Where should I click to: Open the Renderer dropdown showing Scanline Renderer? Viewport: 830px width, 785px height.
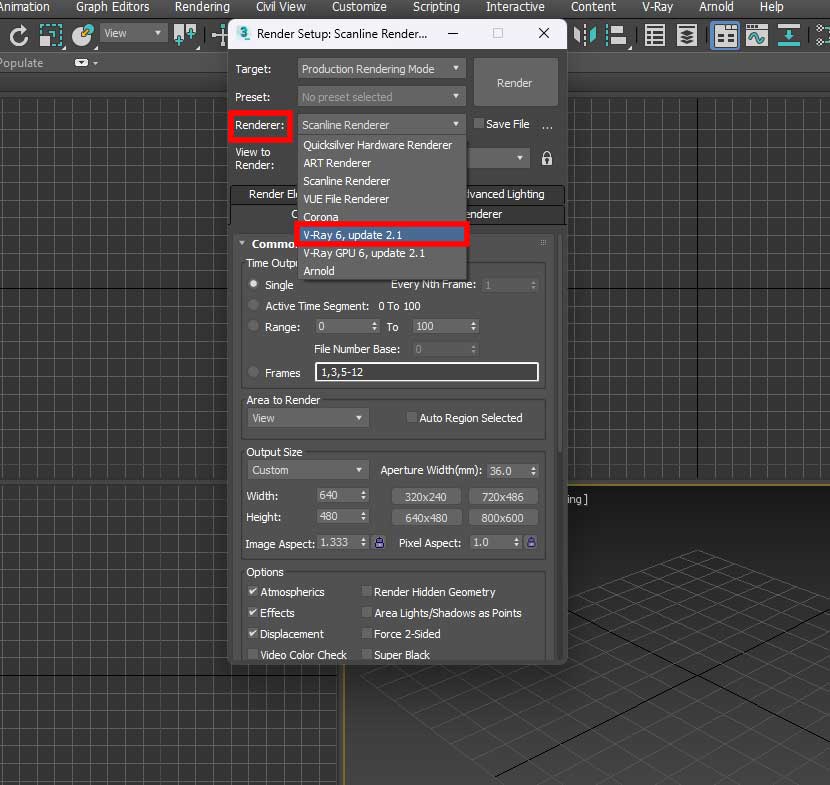[x=382, y=124]
